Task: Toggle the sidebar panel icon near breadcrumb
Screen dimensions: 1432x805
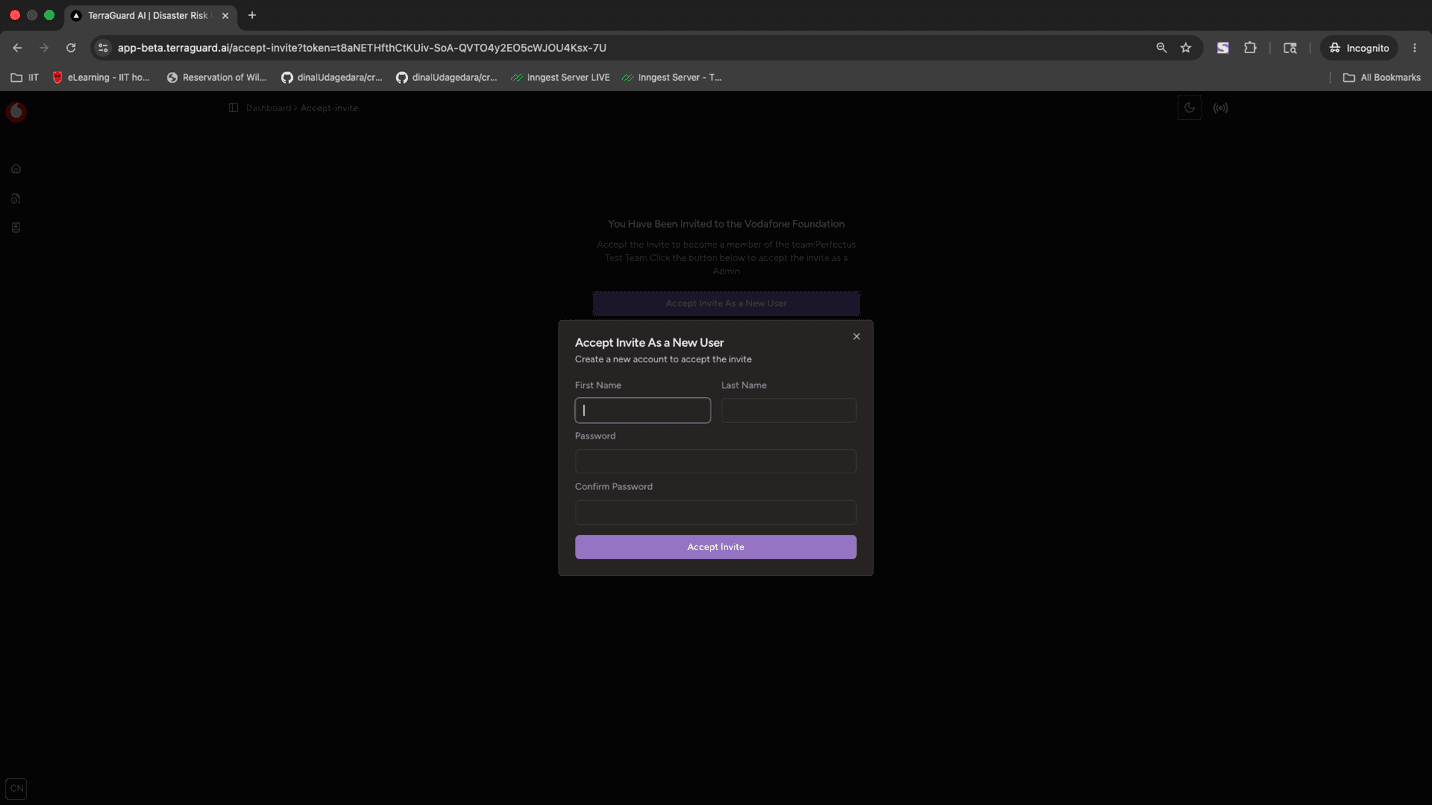Action: 233,108
